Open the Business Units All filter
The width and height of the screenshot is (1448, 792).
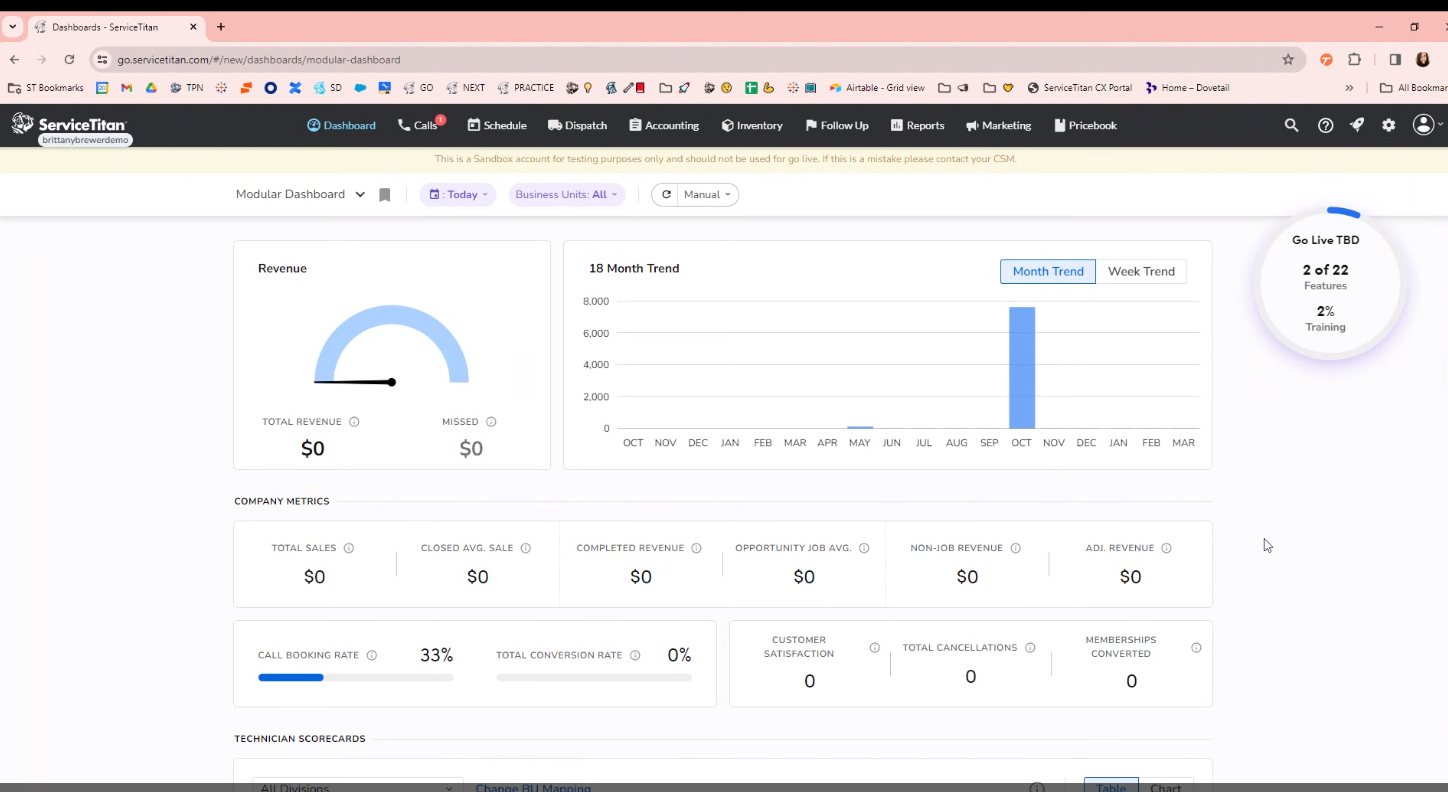pyautogui.click(x=567, y=195)
